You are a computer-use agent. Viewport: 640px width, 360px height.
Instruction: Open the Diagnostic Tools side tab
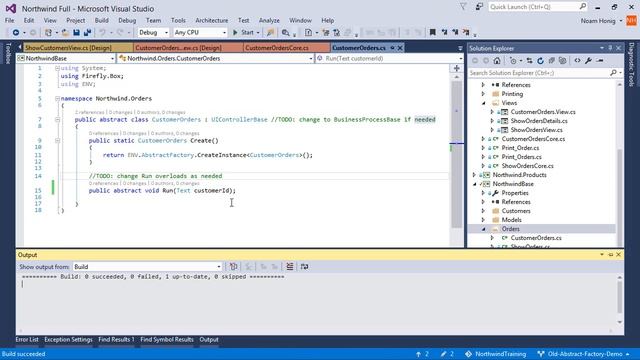632,64
